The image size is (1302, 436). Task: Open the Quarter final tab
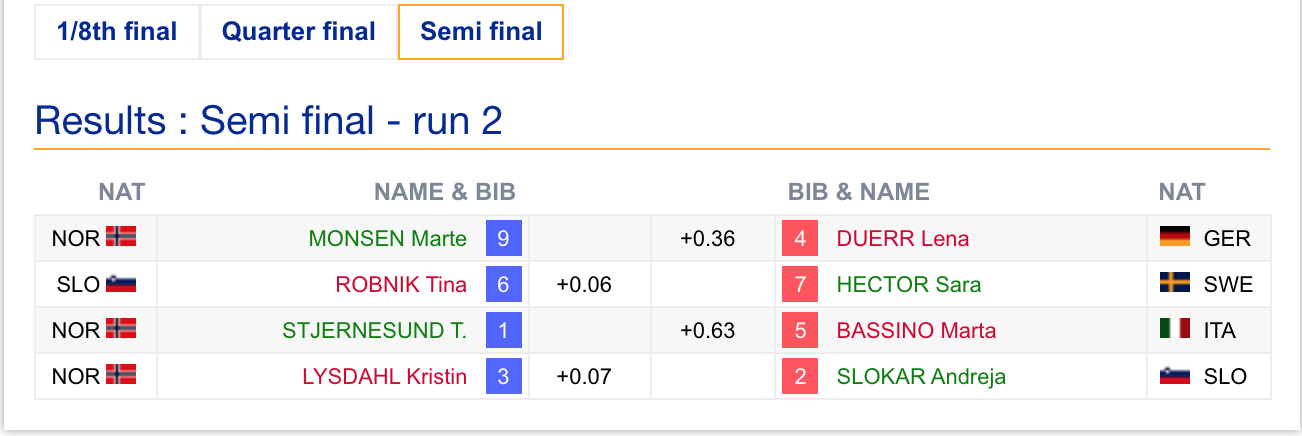tap(299, 32)
